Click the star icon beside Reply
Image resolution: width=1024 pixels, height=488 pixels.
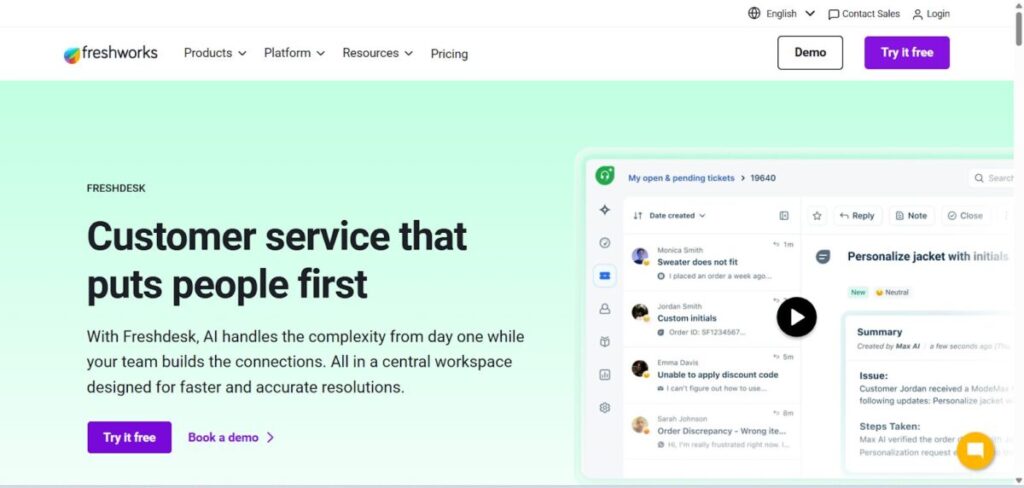[x=817, y=216]
